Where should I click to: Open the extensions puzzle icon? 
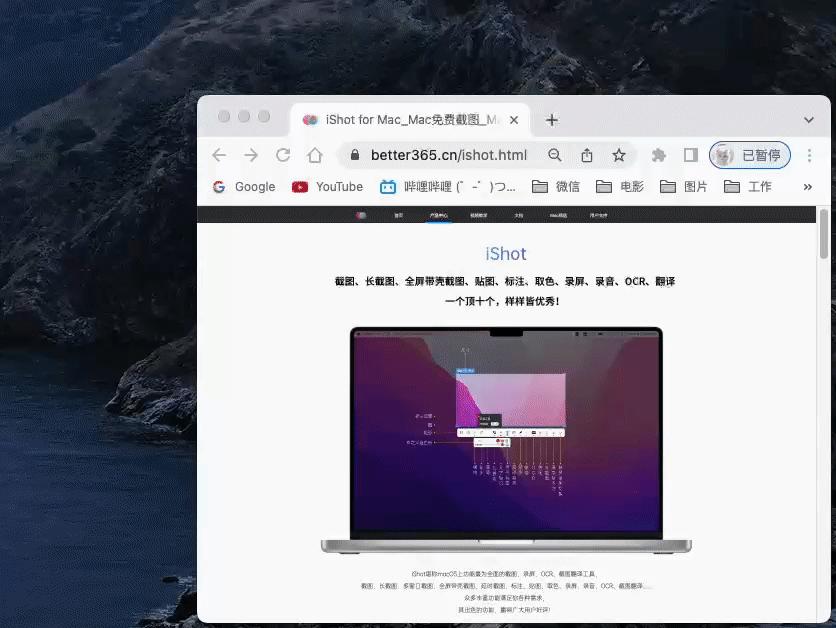coord(658,155)
